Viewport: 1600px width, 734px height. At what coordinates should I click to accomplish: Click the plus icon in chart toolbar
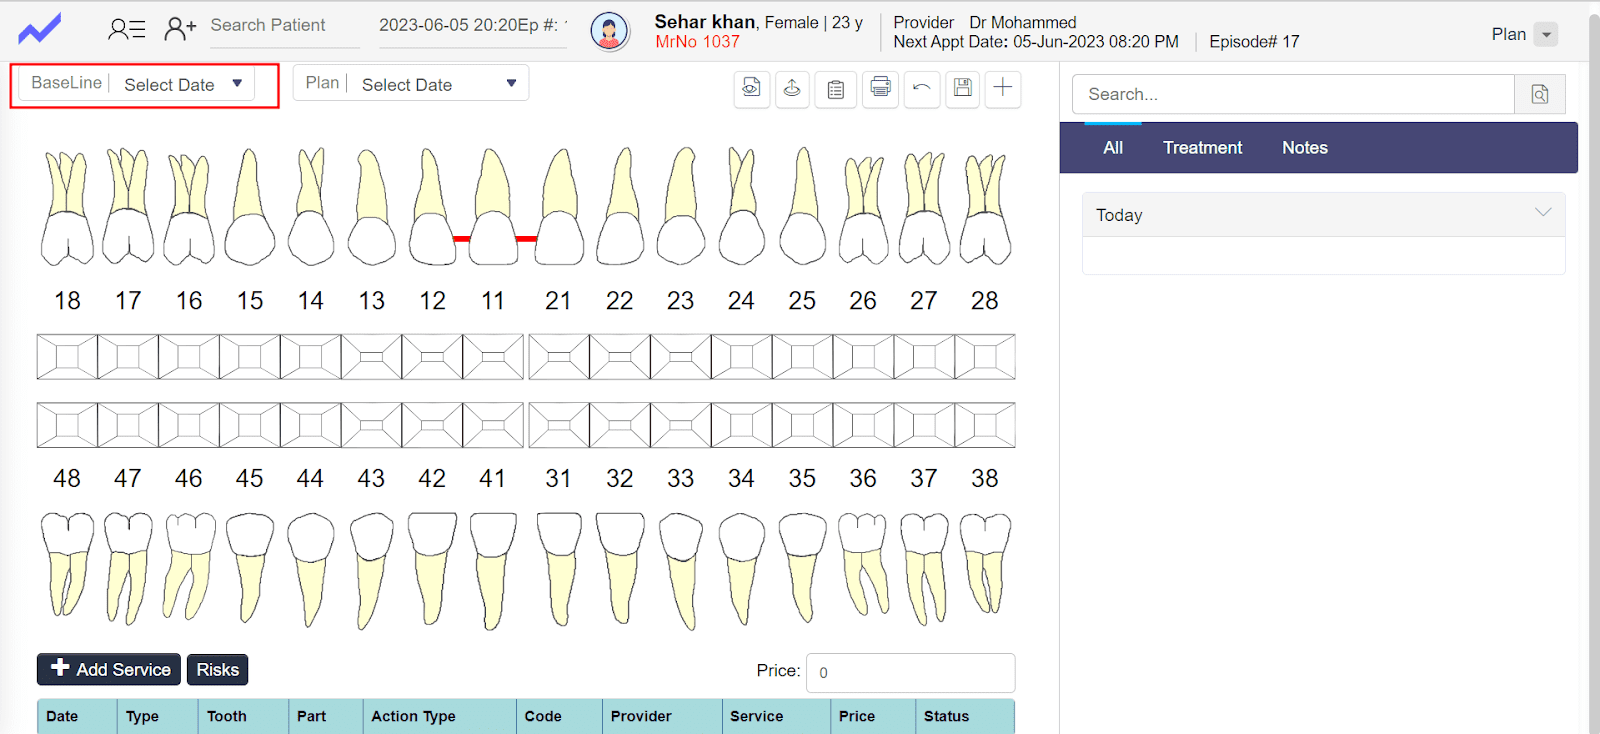[1002, 88]
